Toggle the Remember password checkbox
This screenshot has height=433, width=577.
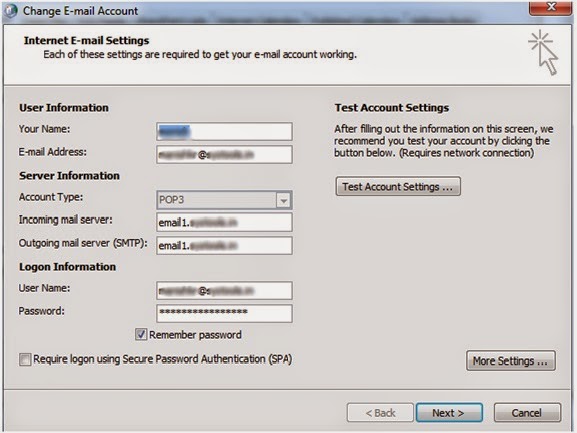(x=141, y=334)
